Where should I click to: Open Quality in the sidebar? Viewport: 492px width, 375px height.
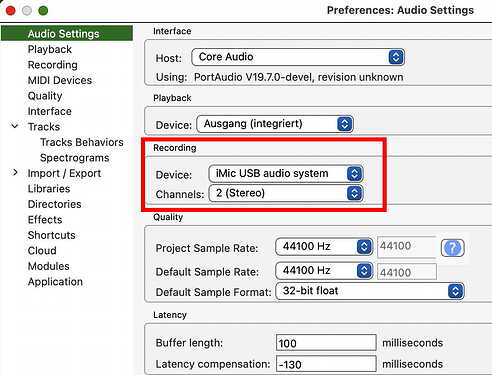(x=45, y=96)
